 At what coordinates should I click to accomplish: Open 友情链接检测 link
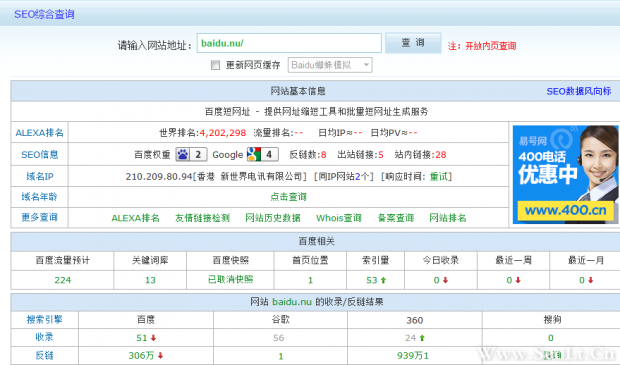pyautogui.click(x=202, y=218)
